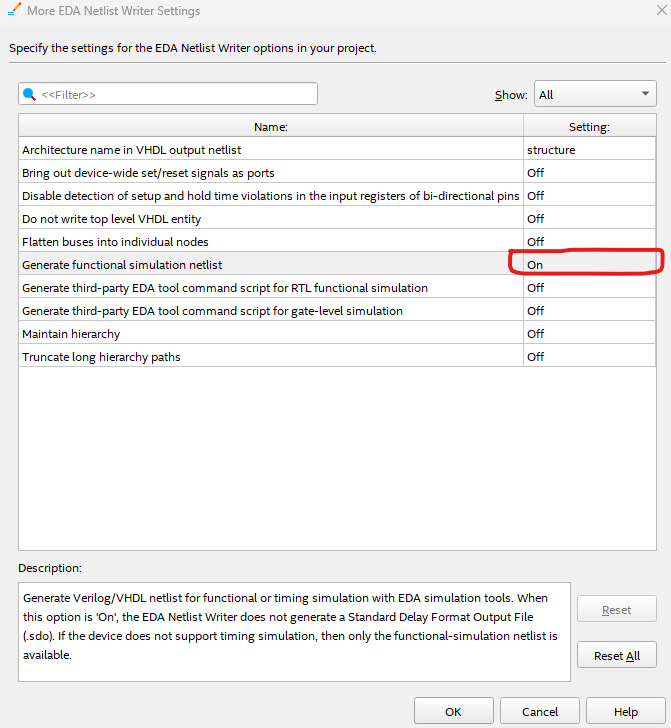Type in the Filter search field
The image size is (671, 728).
pyautogui.click(x=175, y=94)
